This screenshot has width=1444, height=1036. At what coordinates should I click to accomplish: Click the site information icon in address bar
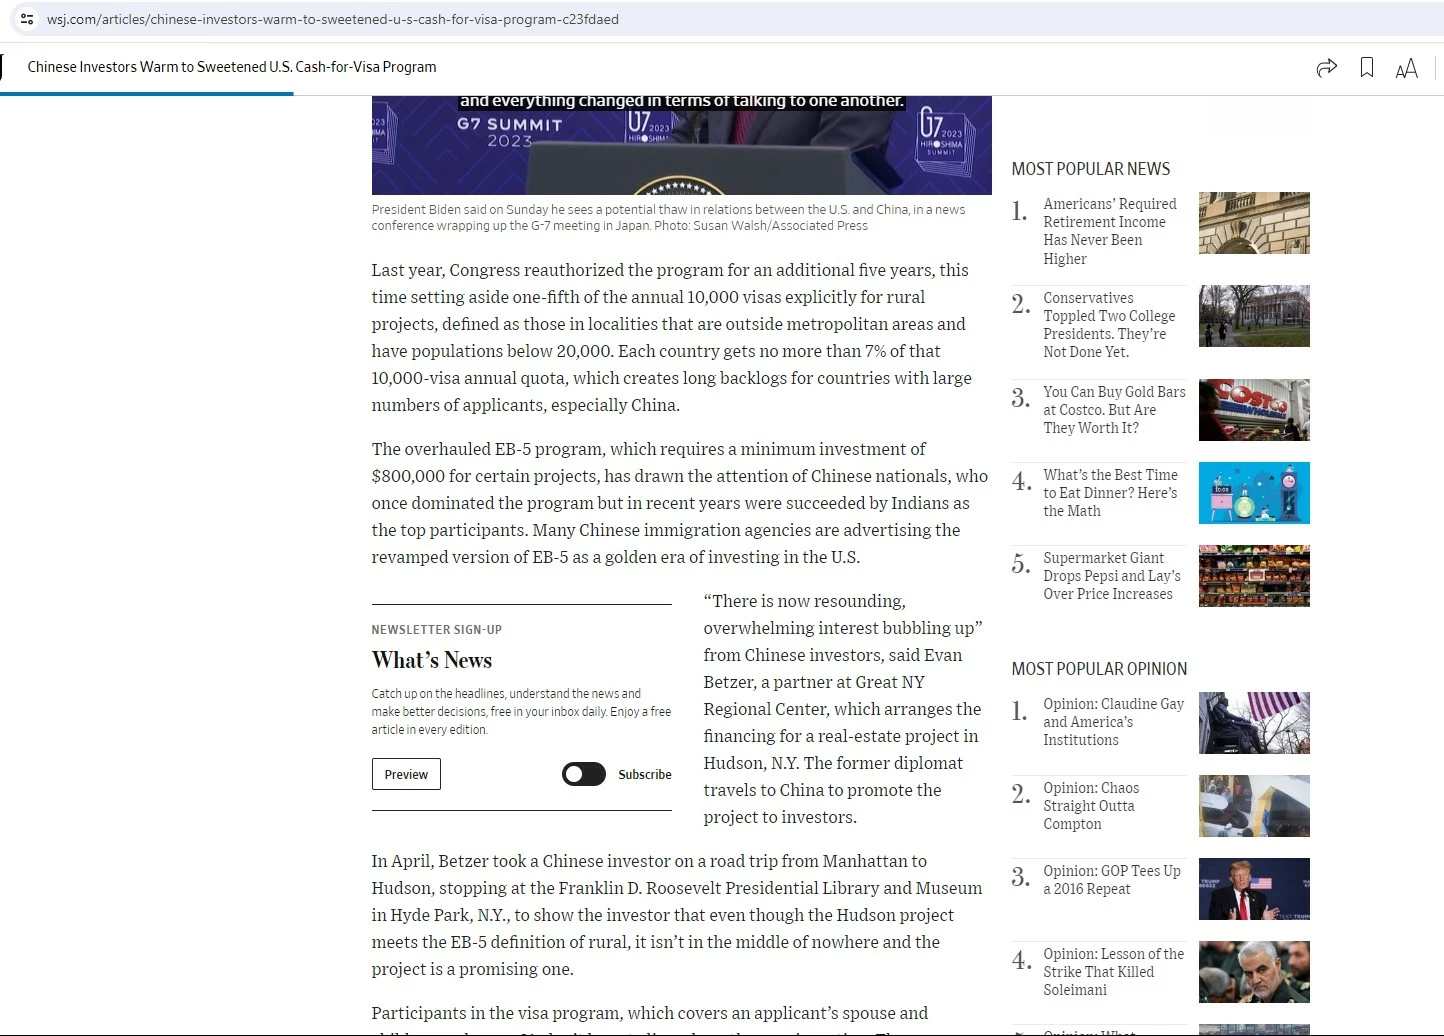(27, 19)
